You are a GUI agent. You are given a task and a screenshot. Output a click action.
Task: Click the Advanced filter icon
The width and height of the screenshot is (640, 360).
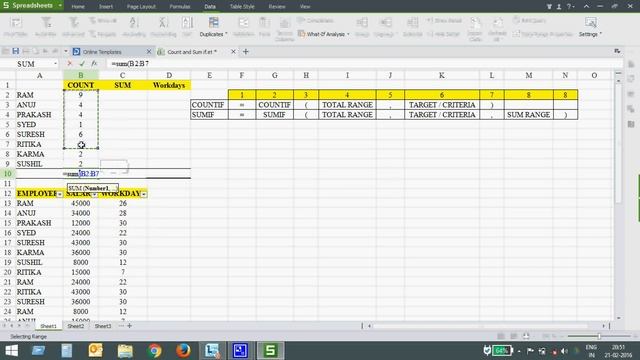[x=73, y=22]
